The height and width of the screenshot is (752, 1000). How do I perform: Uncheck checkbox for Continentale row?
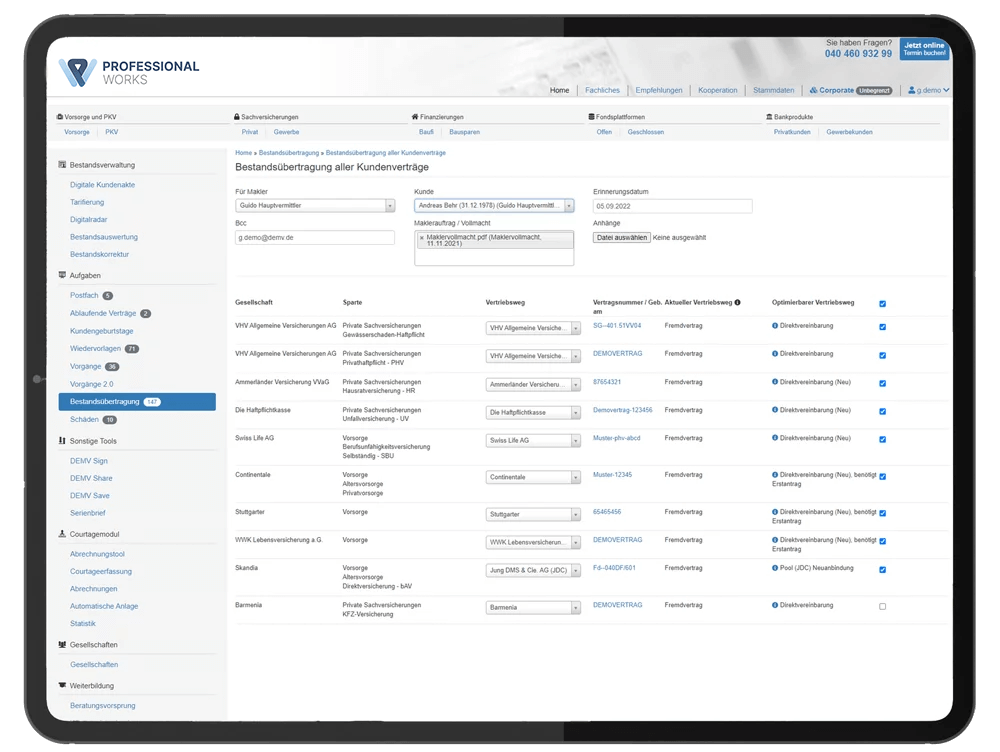(883, 476)
